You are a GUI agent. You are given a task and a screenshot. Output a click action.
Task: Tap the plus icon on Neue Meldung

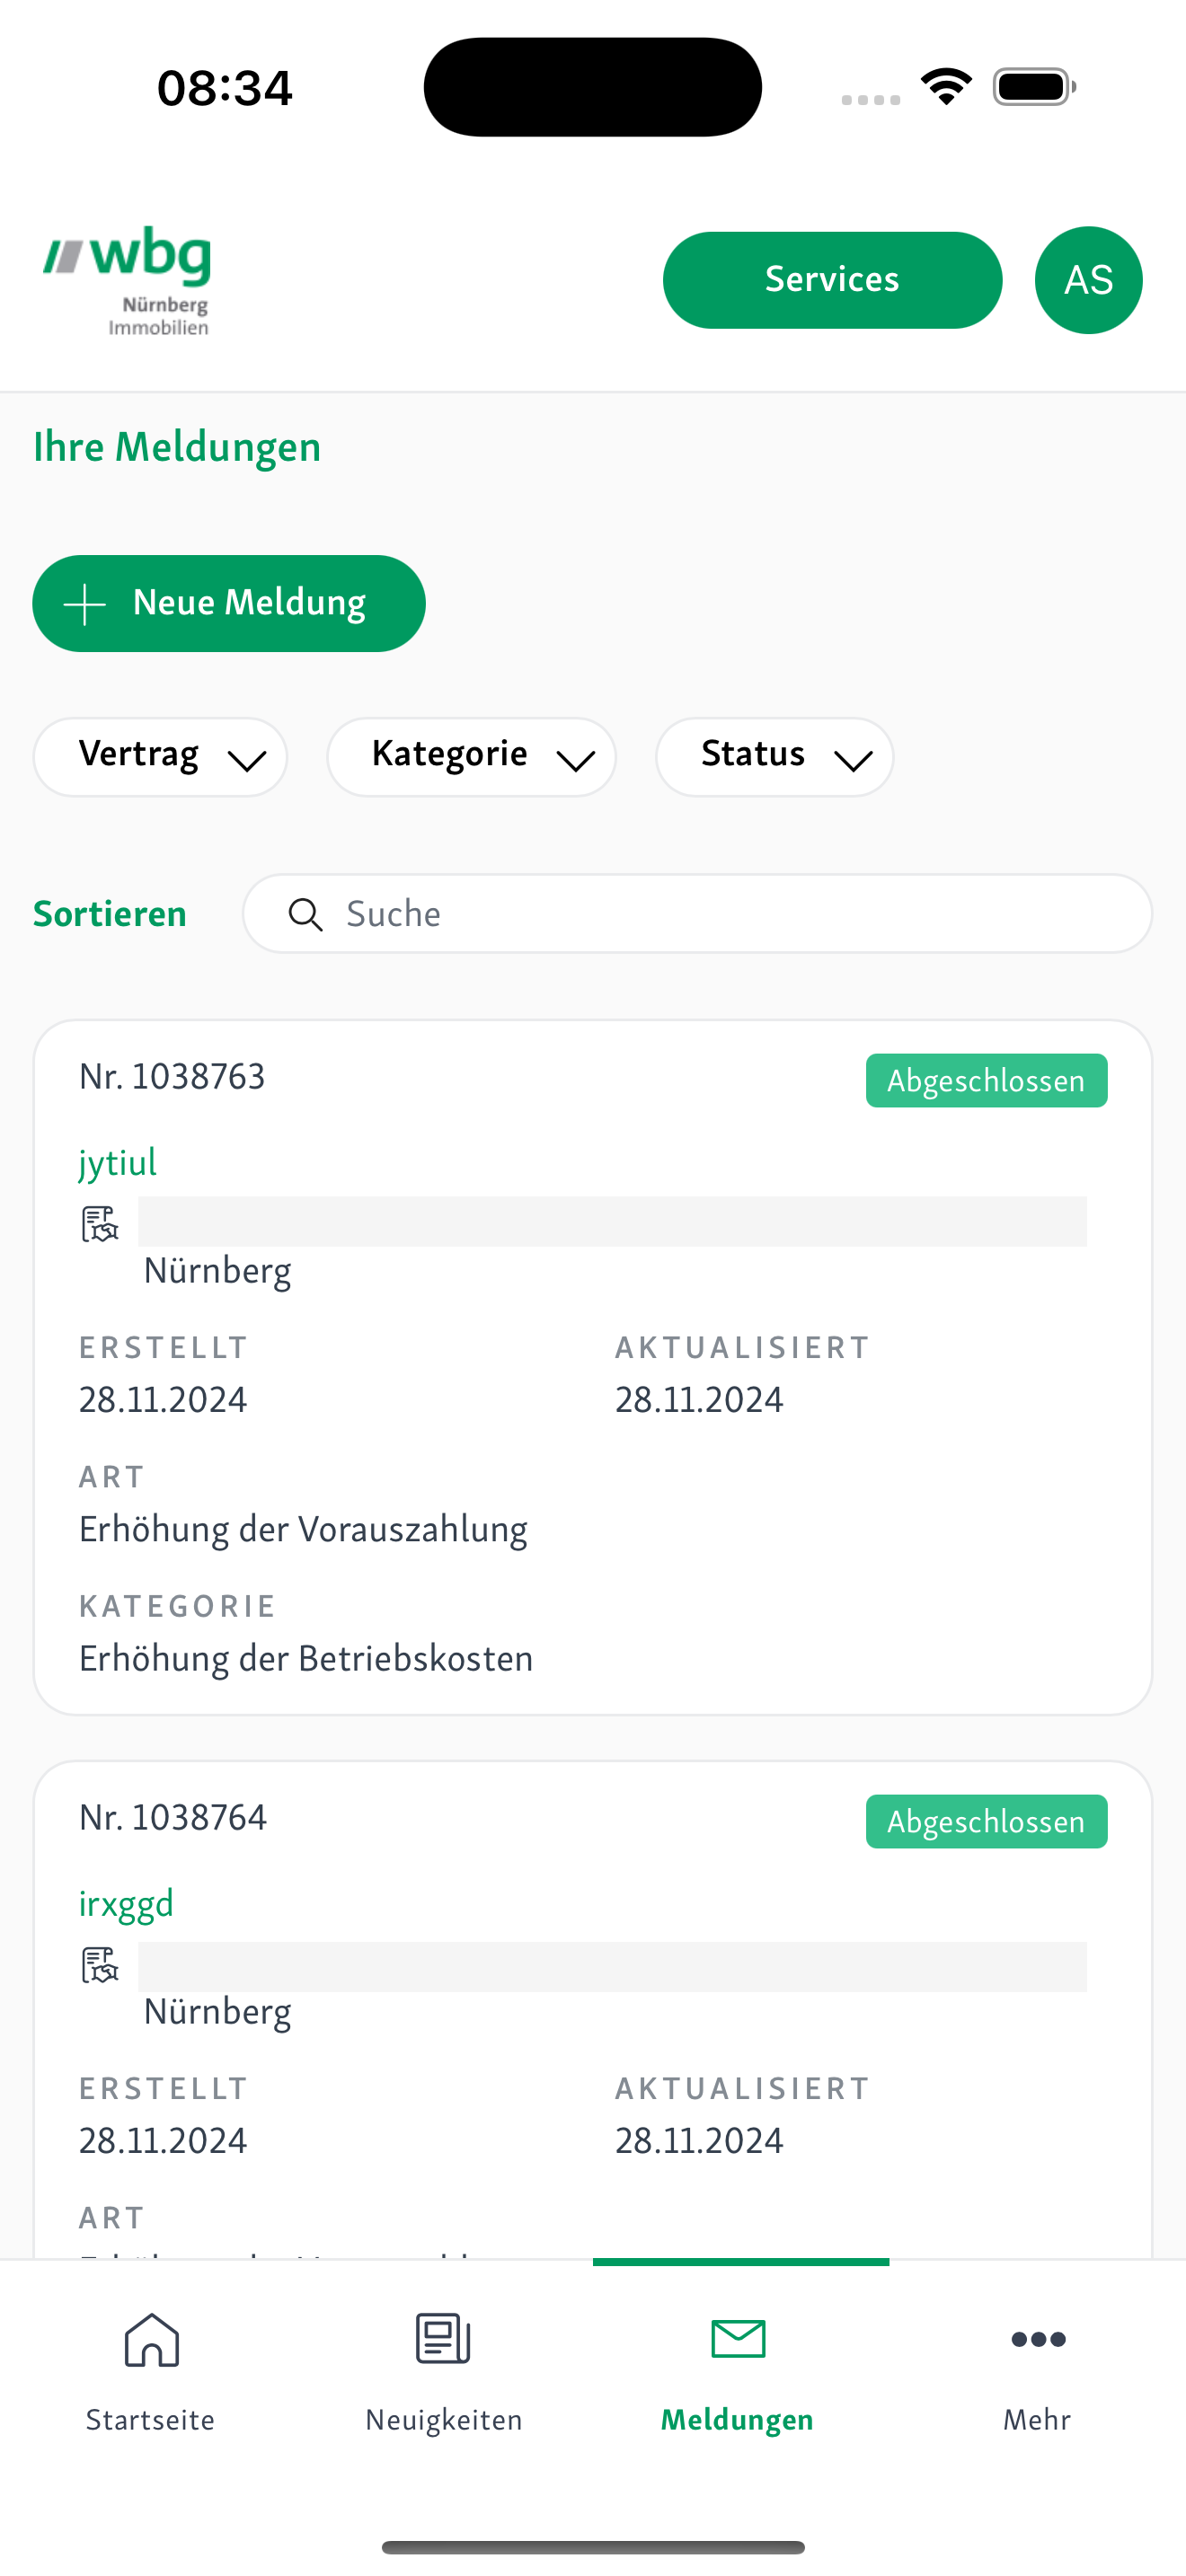click(85, 604)
